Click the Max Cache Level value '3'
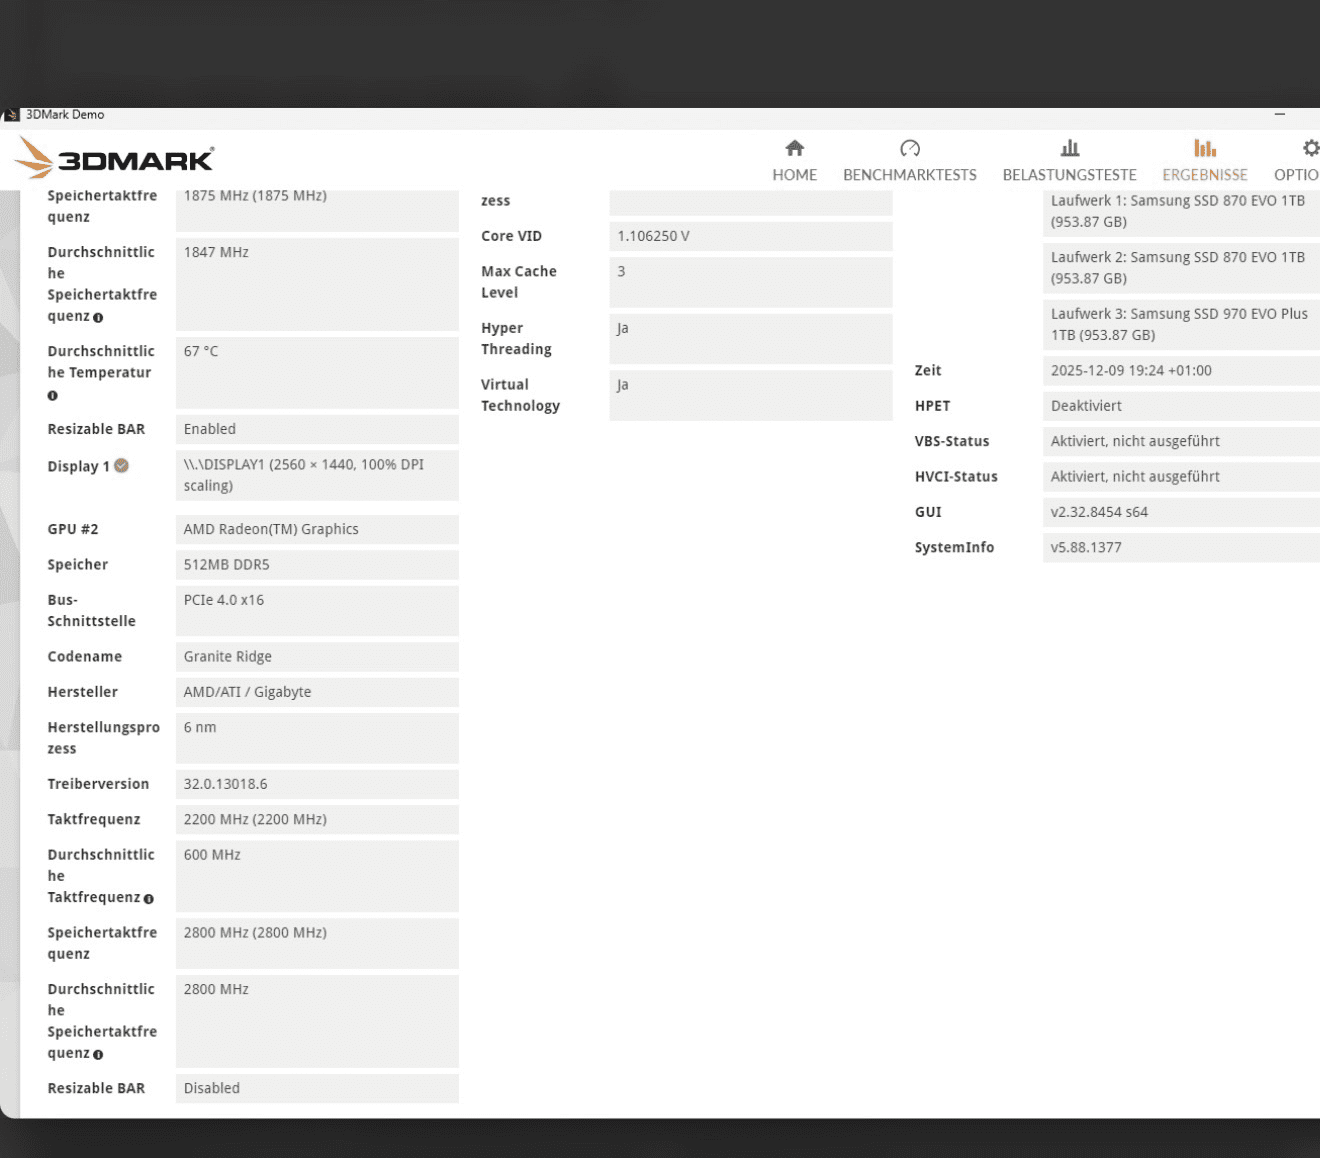1320x1158 pixels. click(x=751, y=282)
